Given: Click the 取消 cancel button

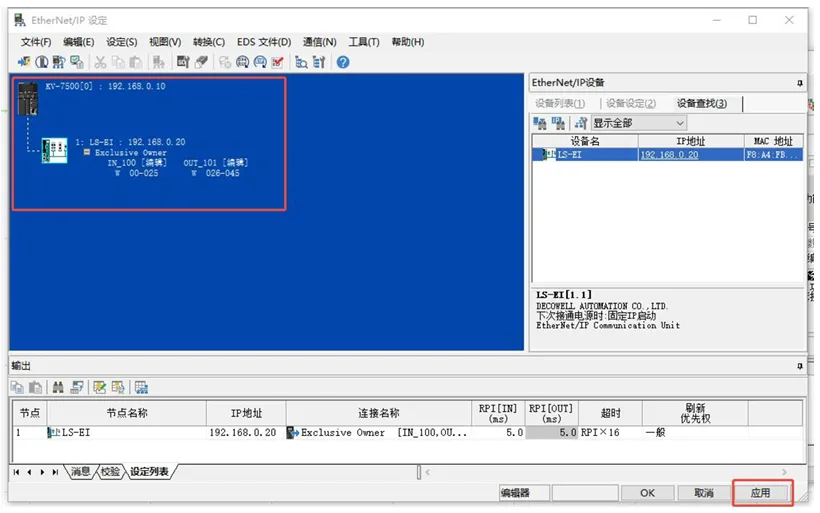Looking at the screenshot, I should [x=703, y=493].
